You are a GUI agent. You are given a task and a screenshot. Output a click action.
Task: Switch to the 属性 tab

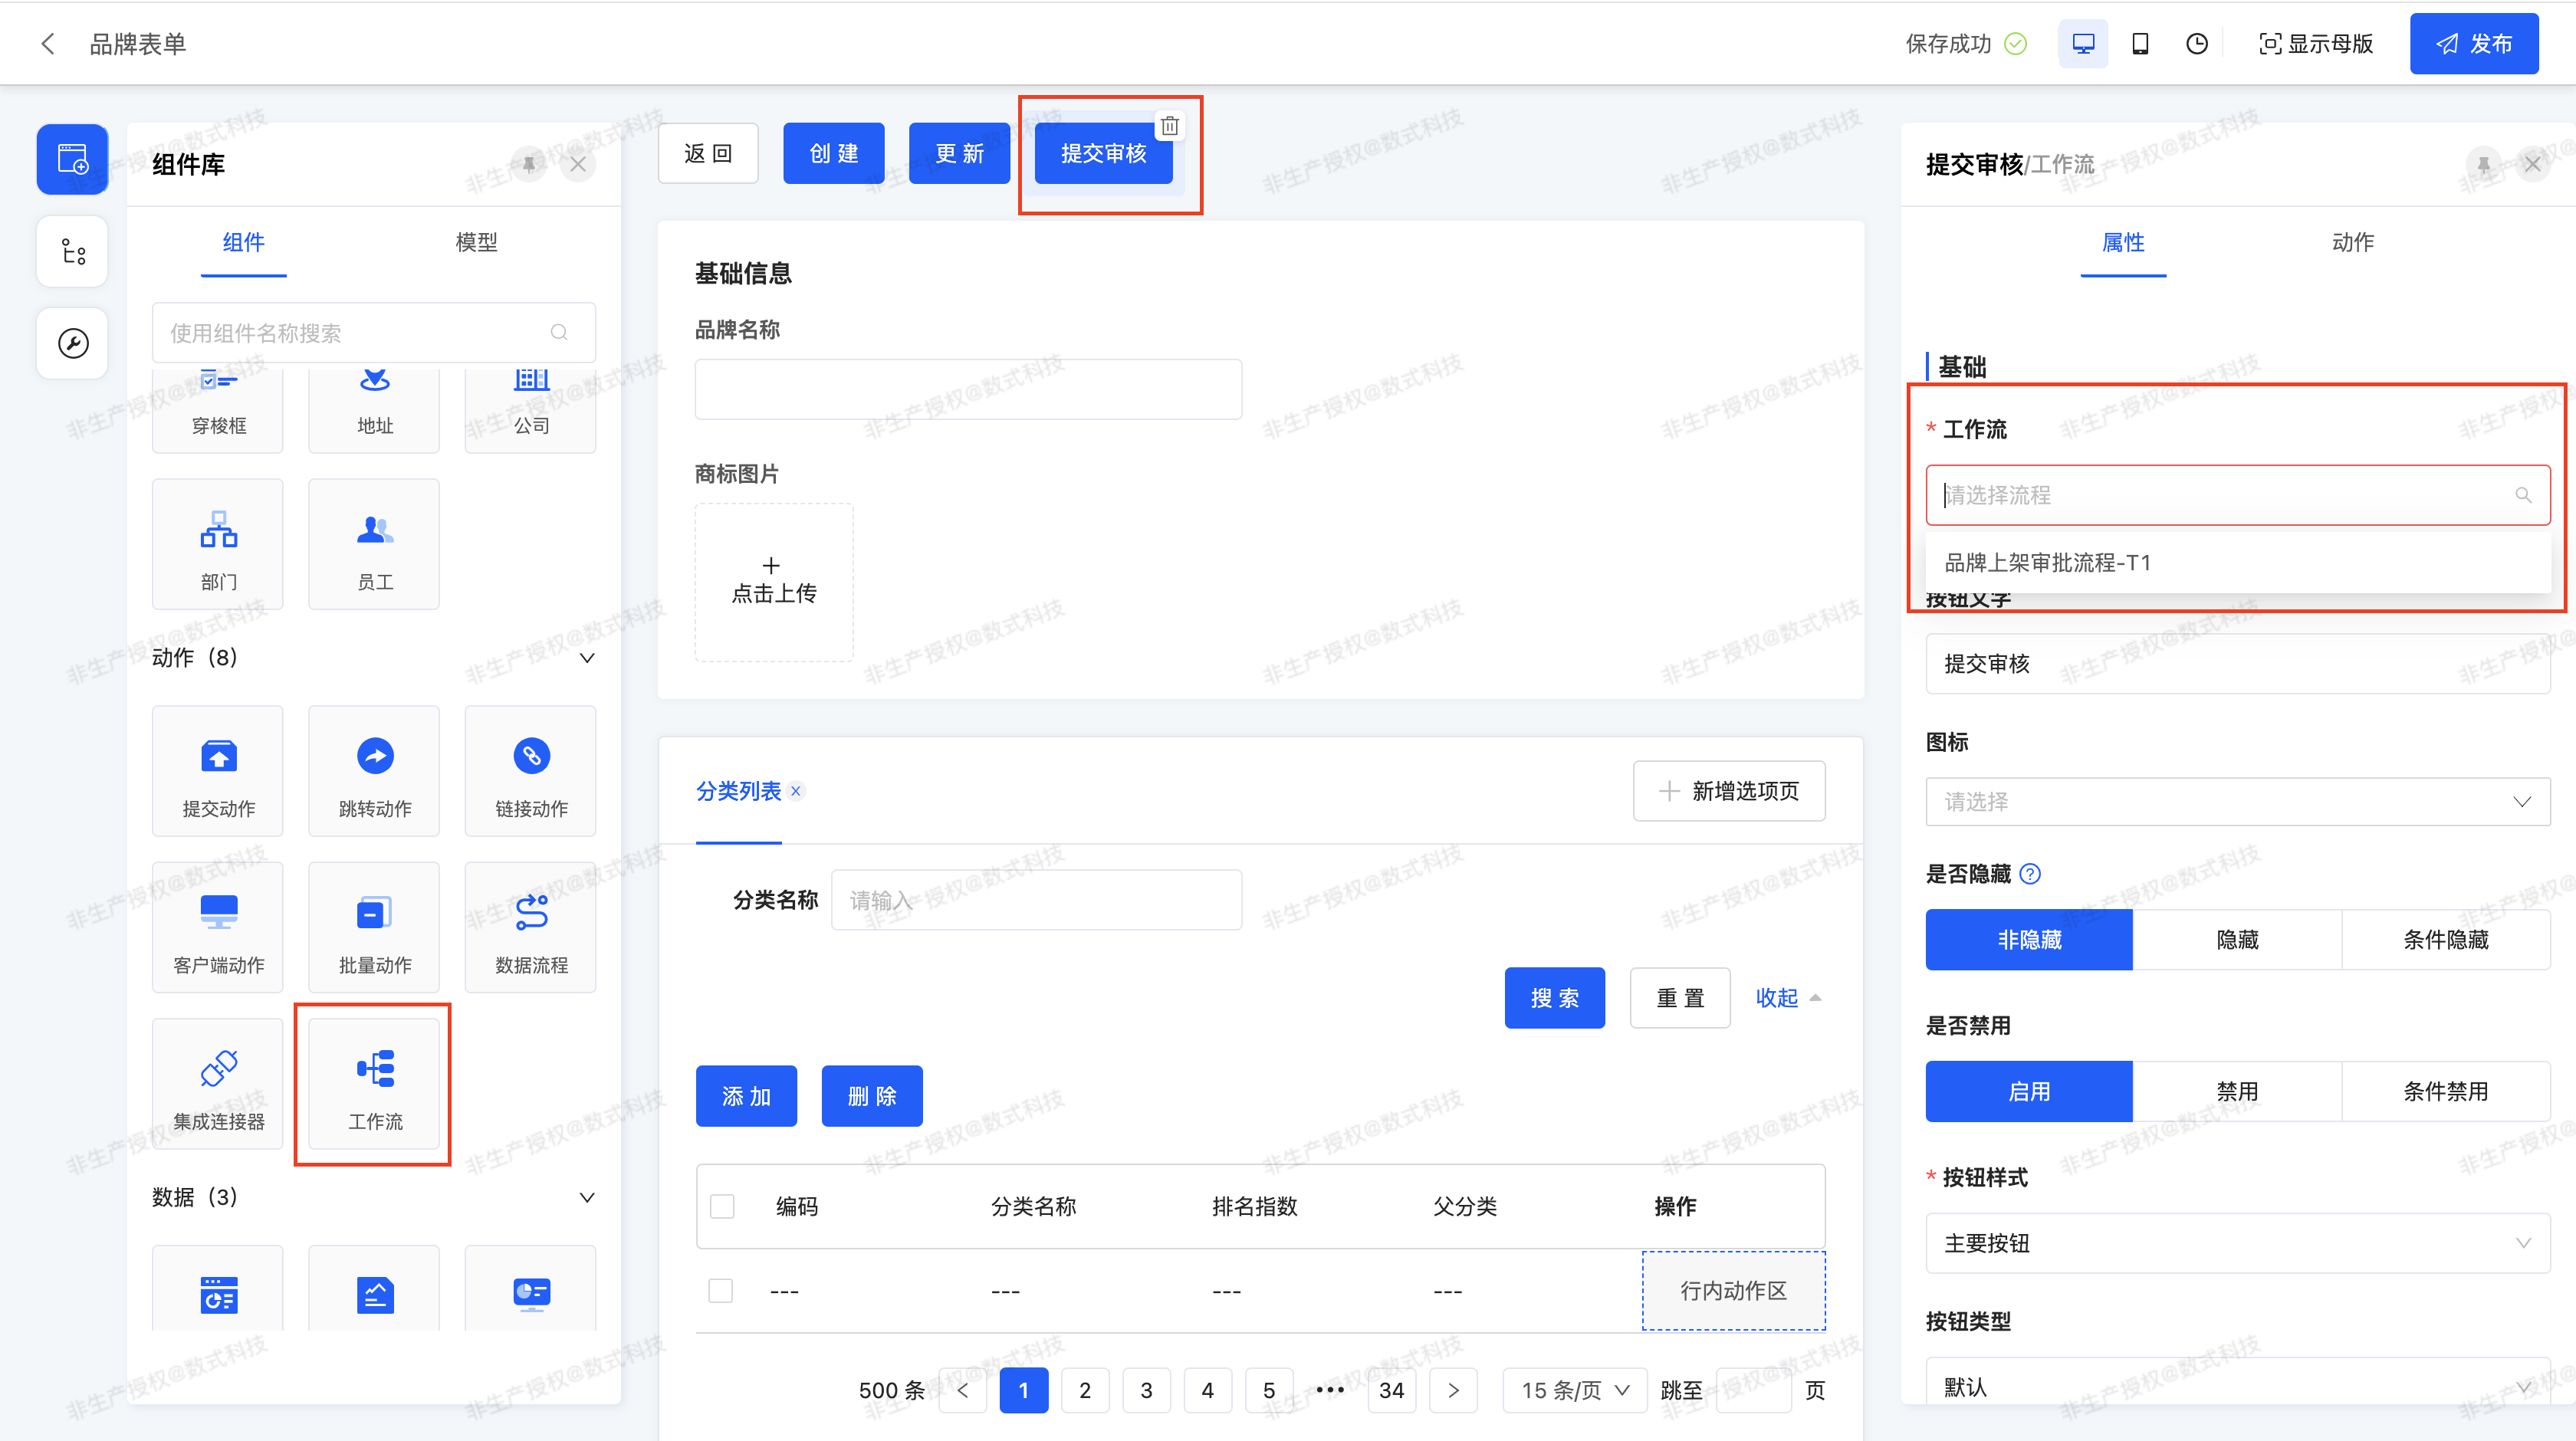pyautogui.click(x=2123, y=242)
